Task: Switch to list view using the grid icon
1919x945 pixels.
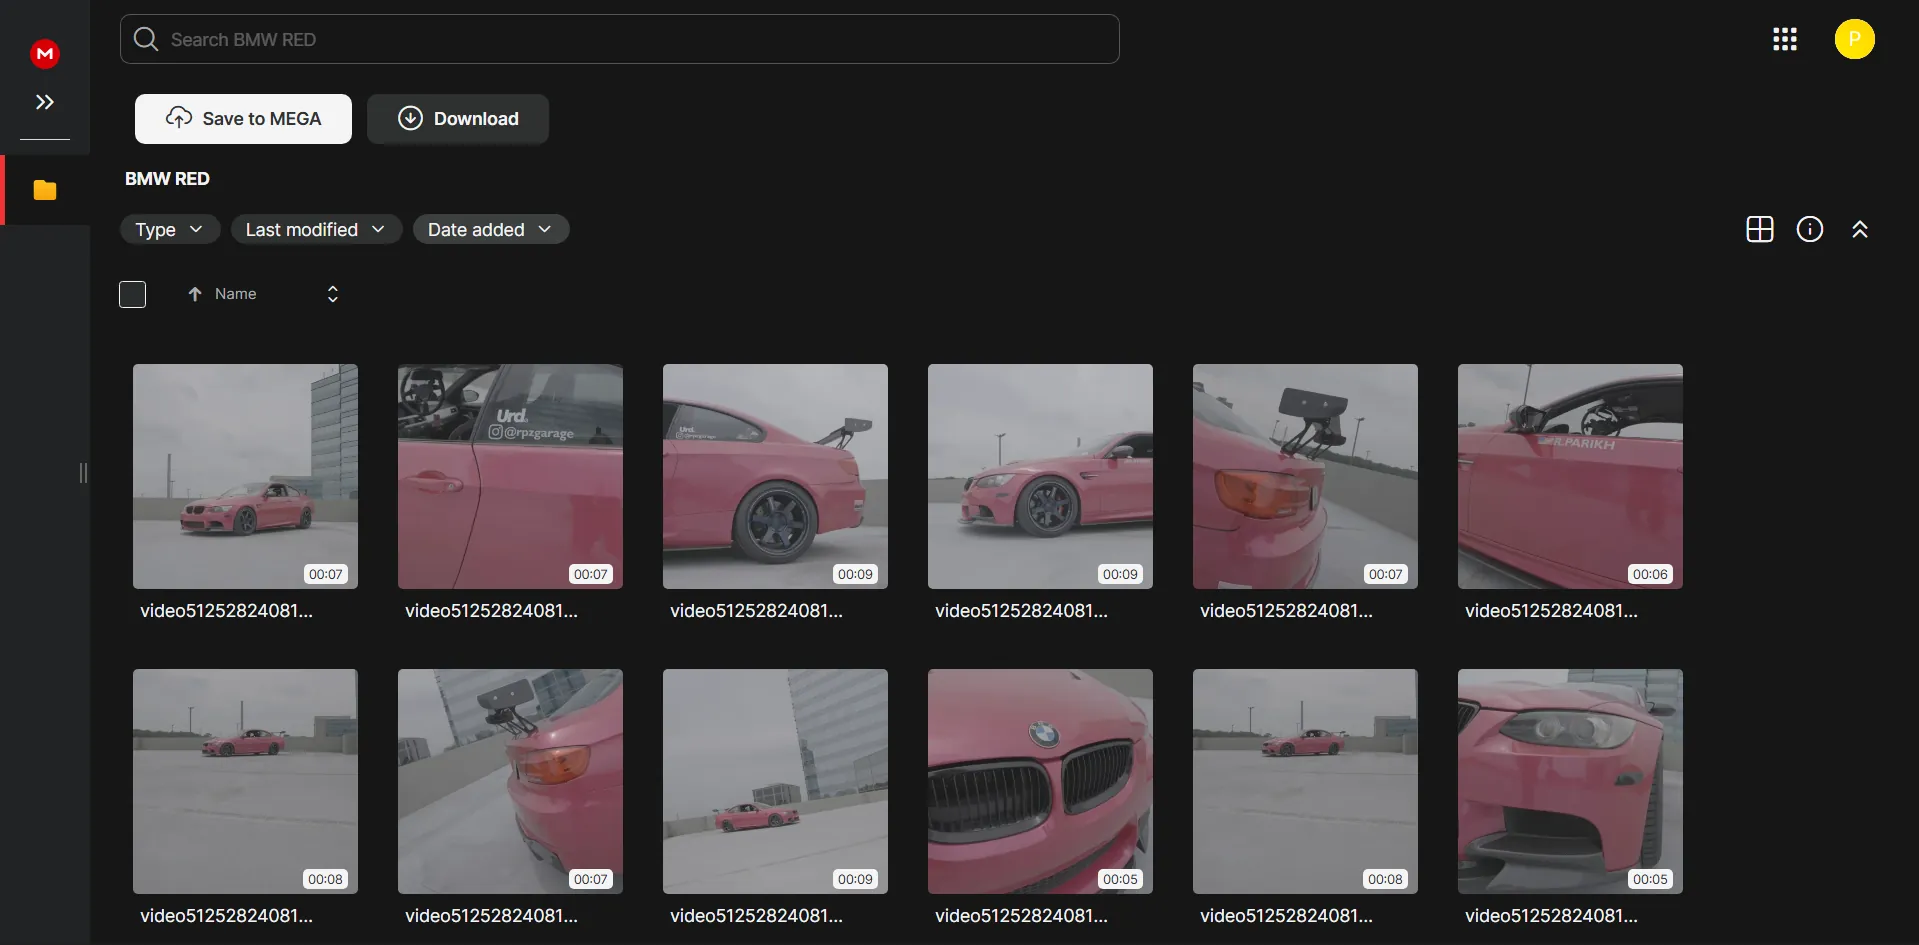Action: pos(1760,229)
